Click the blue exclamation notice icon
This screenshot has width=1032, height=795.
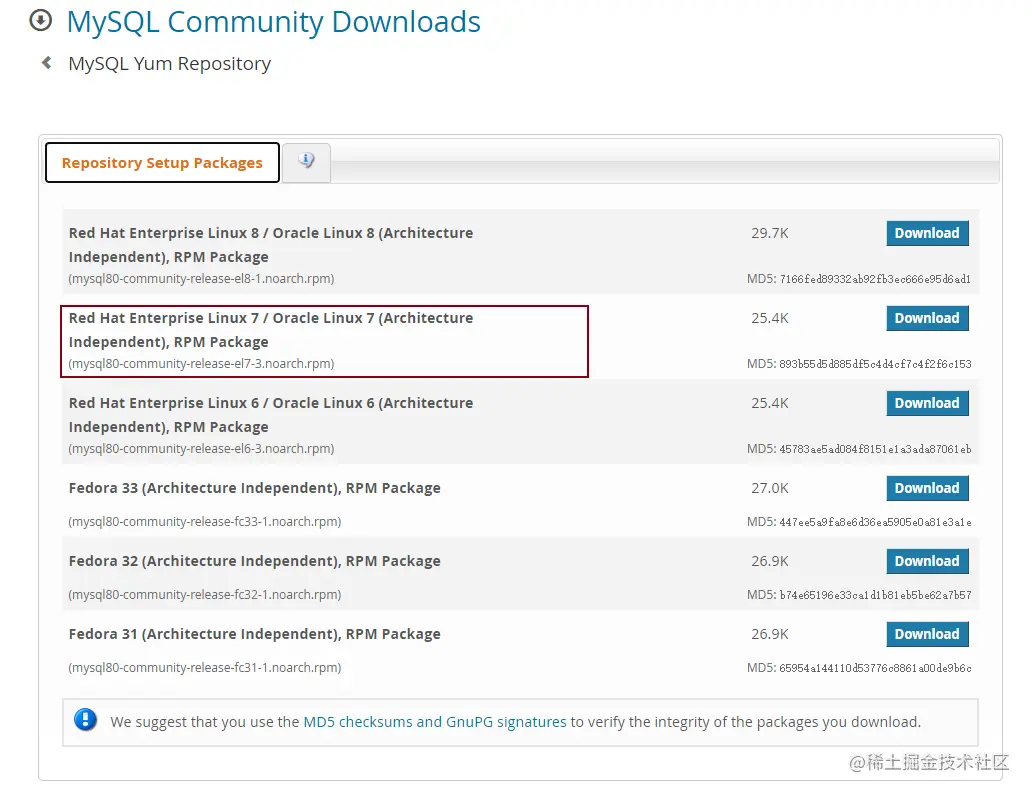(x=86, y=720)
